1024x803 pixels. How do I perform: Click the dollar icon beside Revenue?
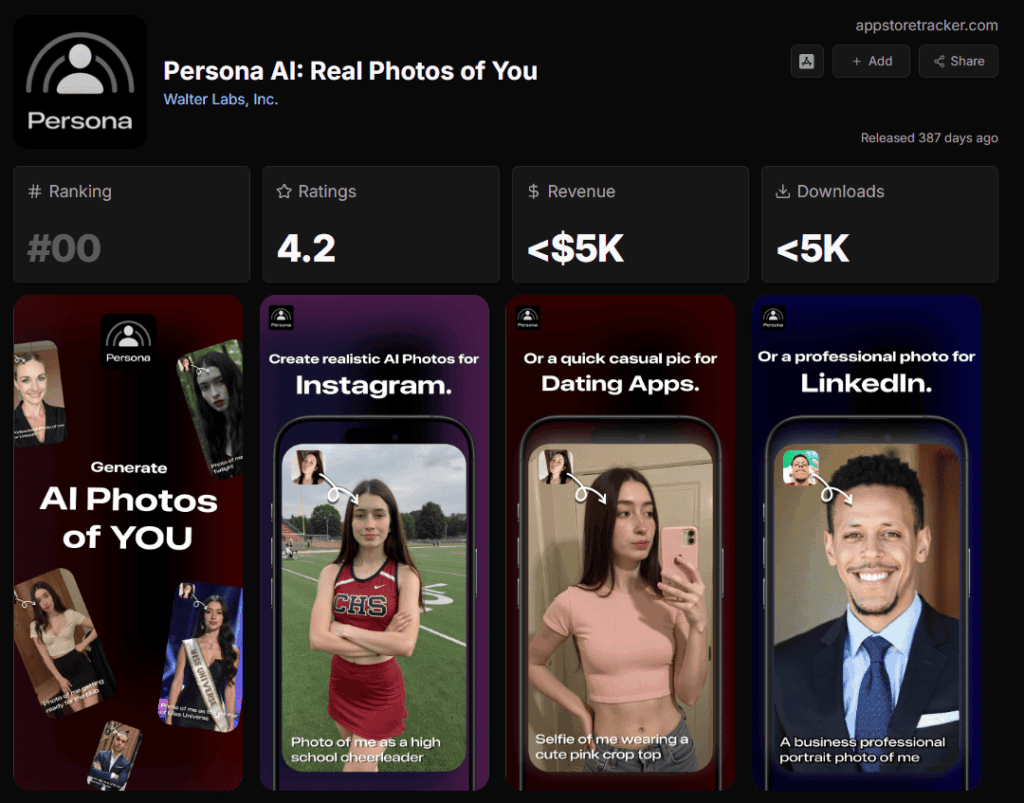(534, 191)
